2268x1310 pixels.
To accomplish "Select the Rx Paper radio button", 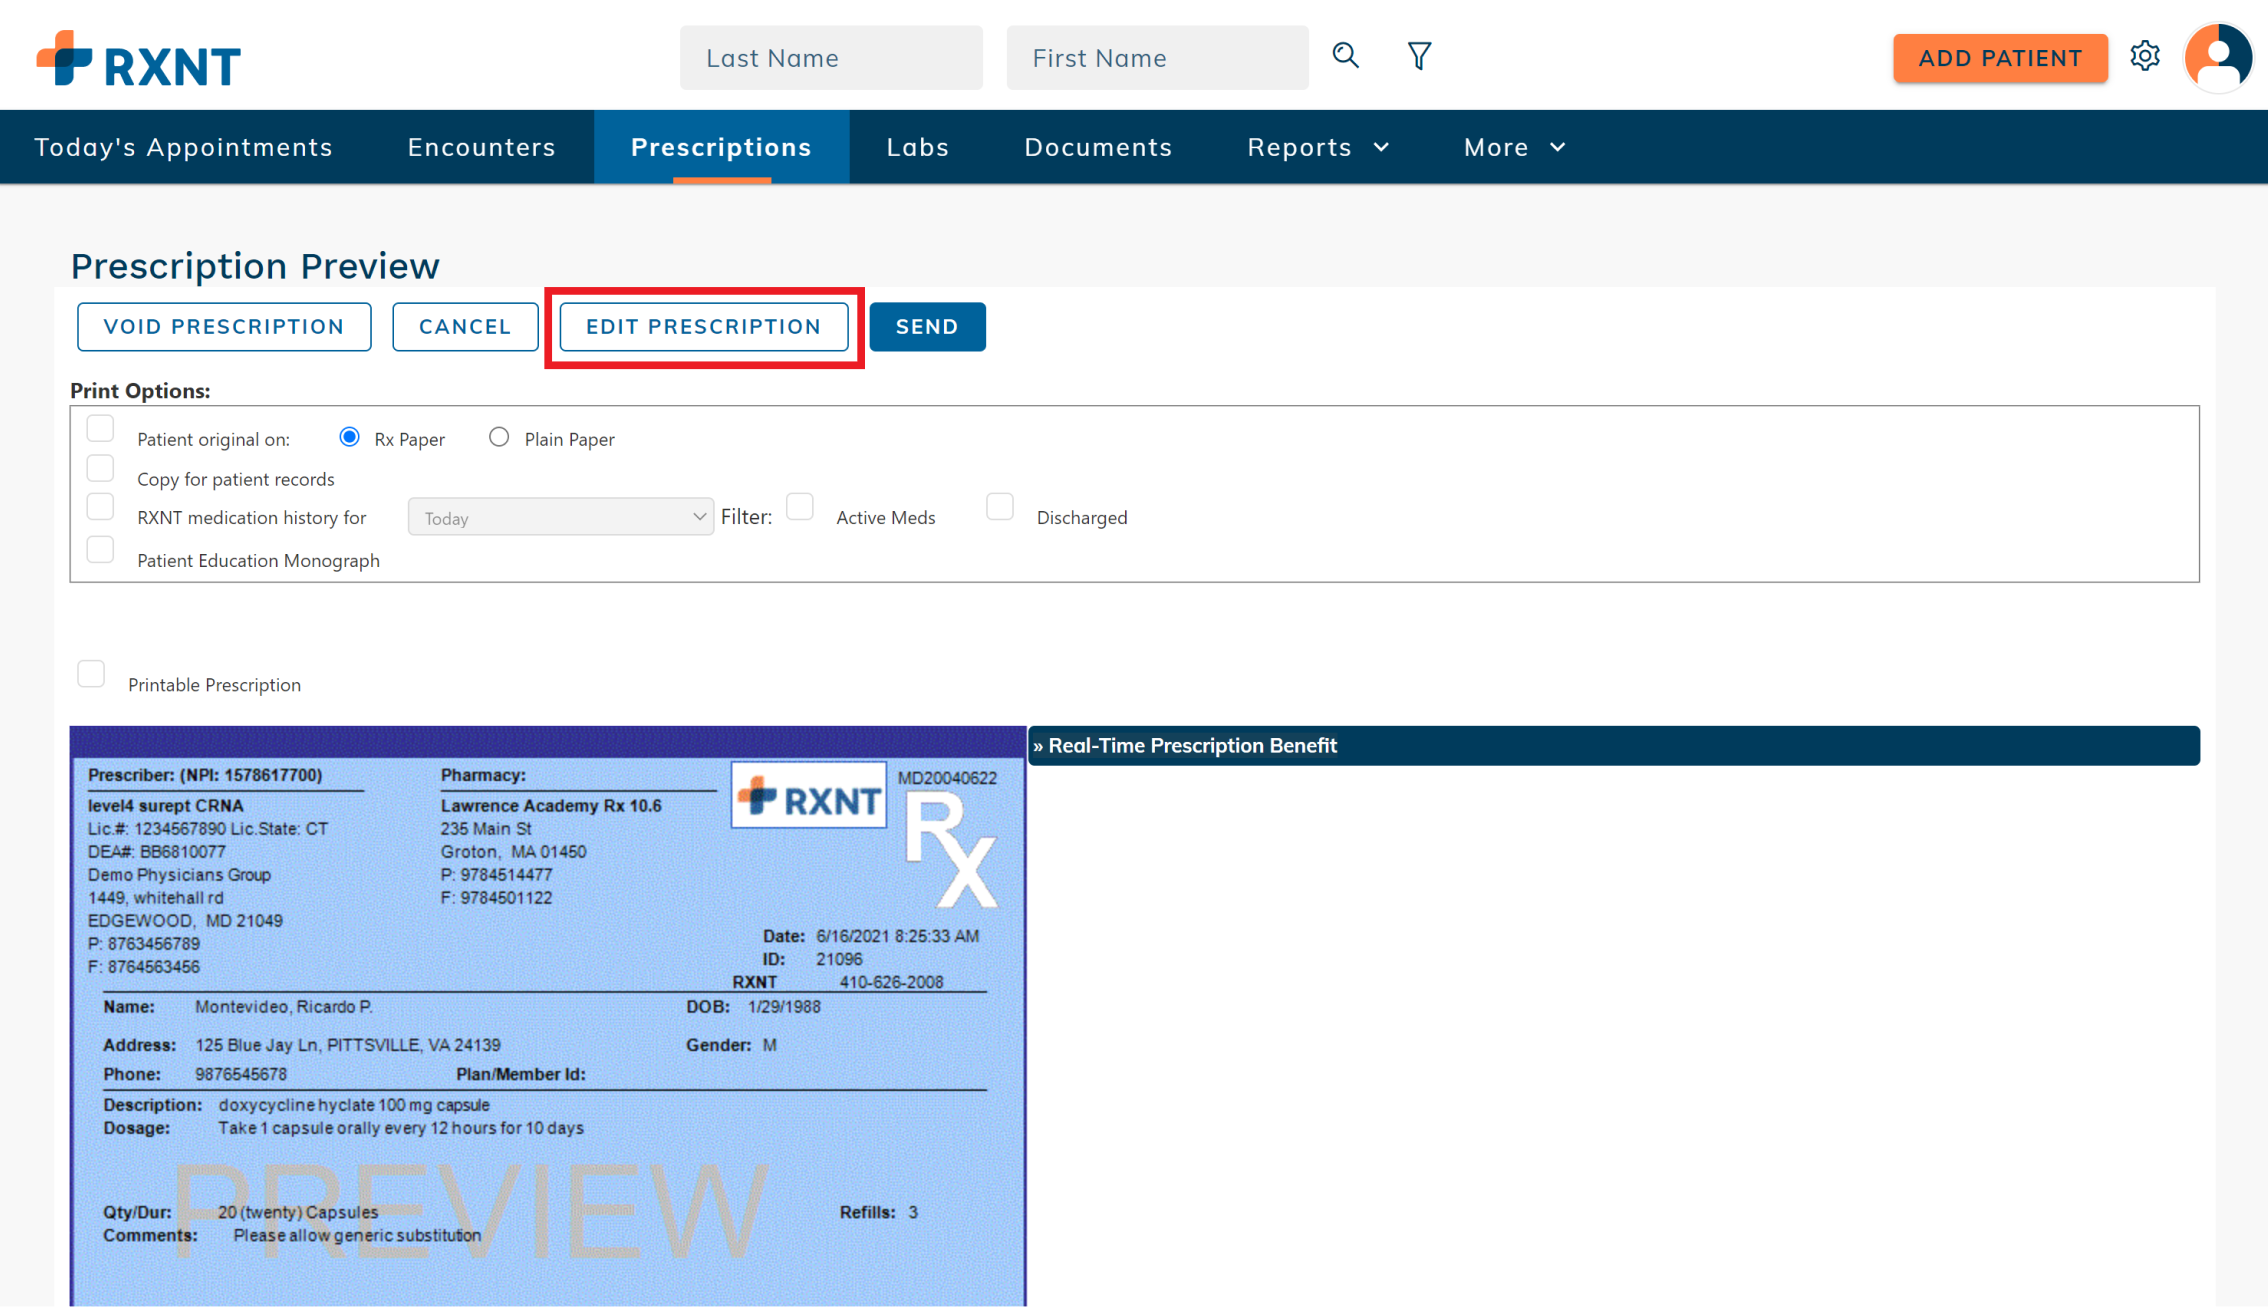I will coord(349,437).
